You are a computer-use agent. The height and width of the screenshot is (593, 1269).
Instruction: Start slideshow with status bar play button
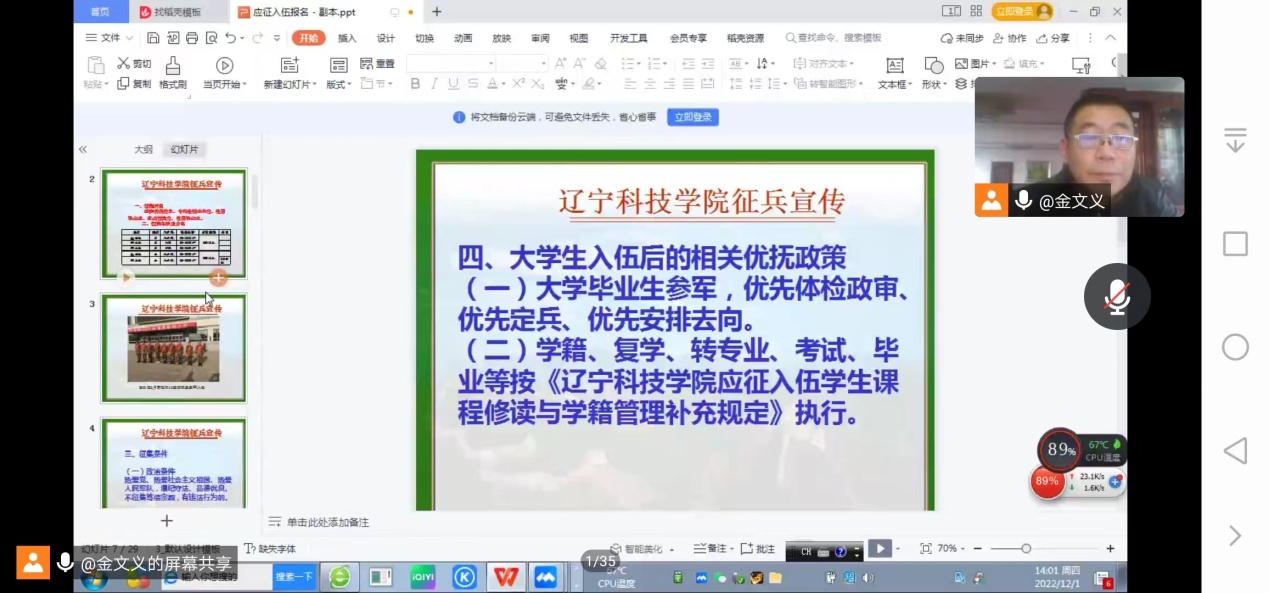(x=879, y=549)
